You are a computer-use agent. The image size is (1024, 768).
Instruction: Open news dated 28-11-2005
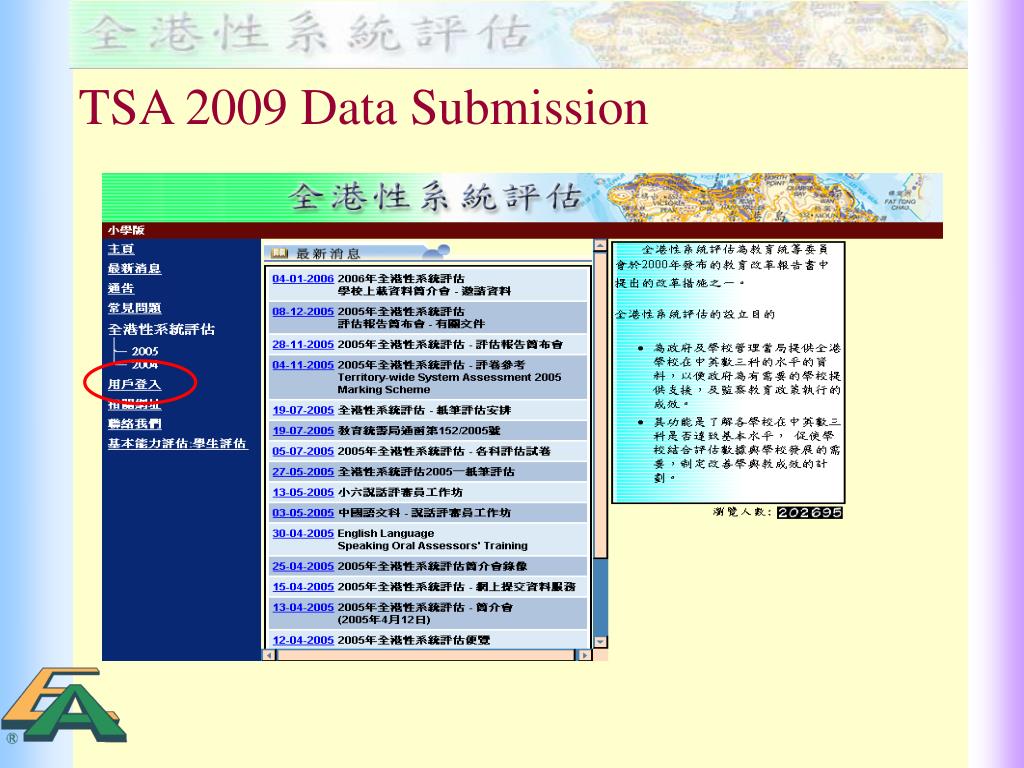(x=303, y=344)
